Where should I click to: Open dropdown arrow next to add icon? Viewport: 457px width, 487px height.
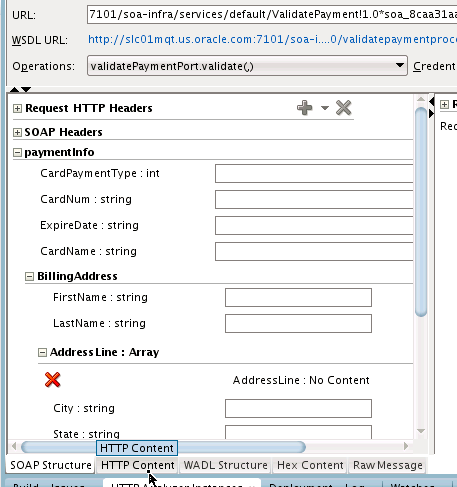click(x=325, y=108)
